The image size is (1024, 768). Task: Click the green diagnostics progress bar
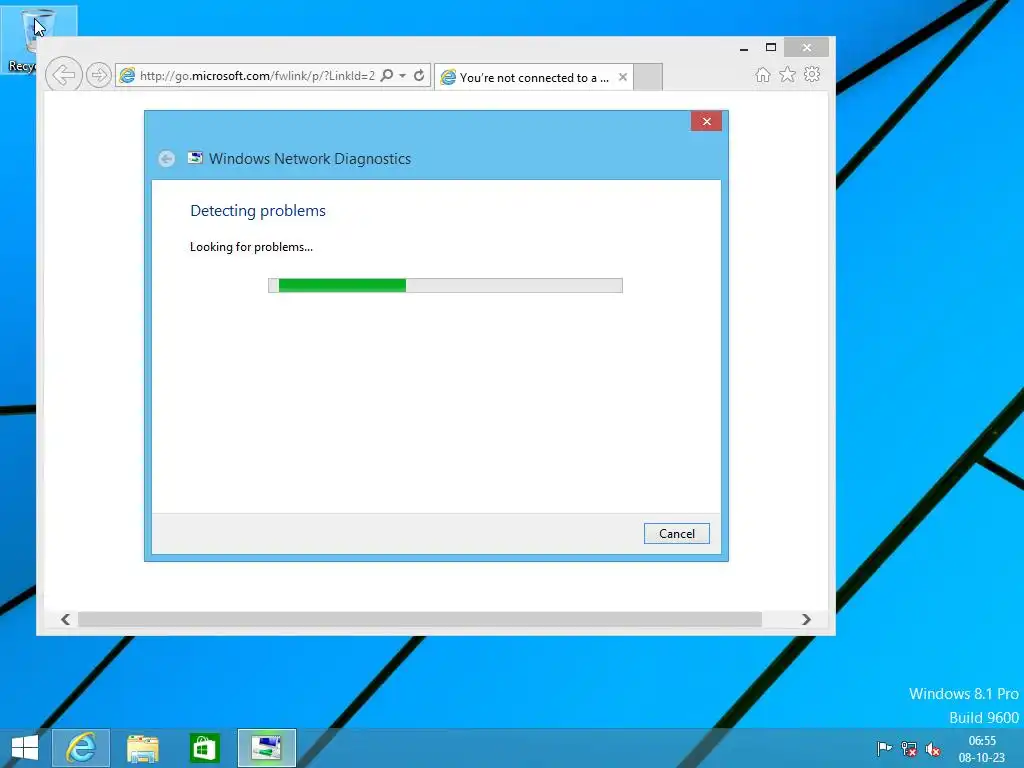tap(445, 285)
